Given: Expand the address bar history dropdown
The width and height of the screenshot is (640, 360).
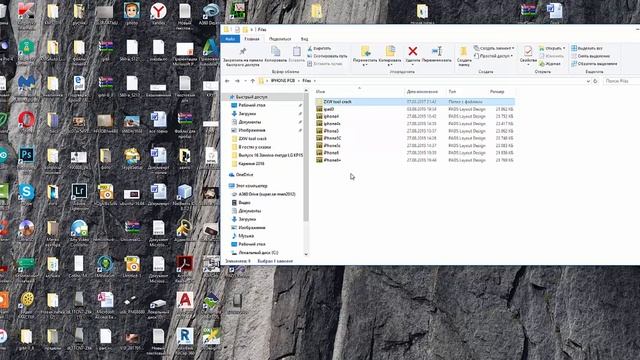Looking at the screenshot, I should [x=588, y=81].
